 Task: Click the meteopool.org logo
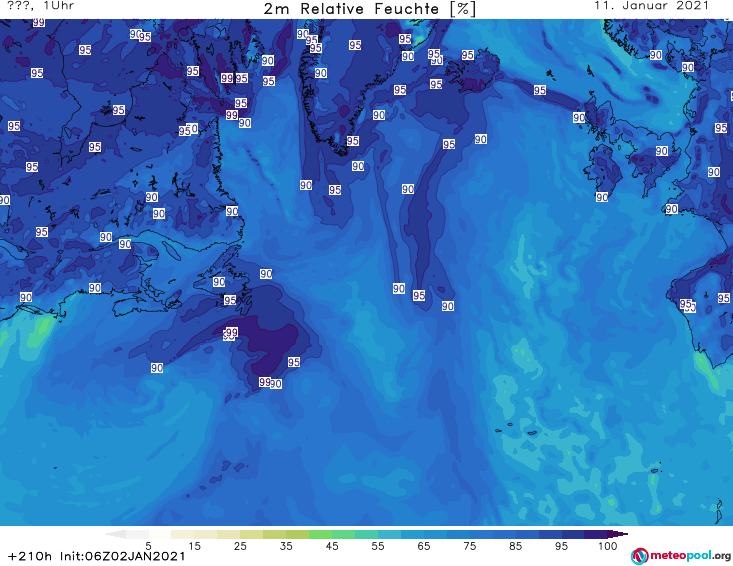point(681,556)
